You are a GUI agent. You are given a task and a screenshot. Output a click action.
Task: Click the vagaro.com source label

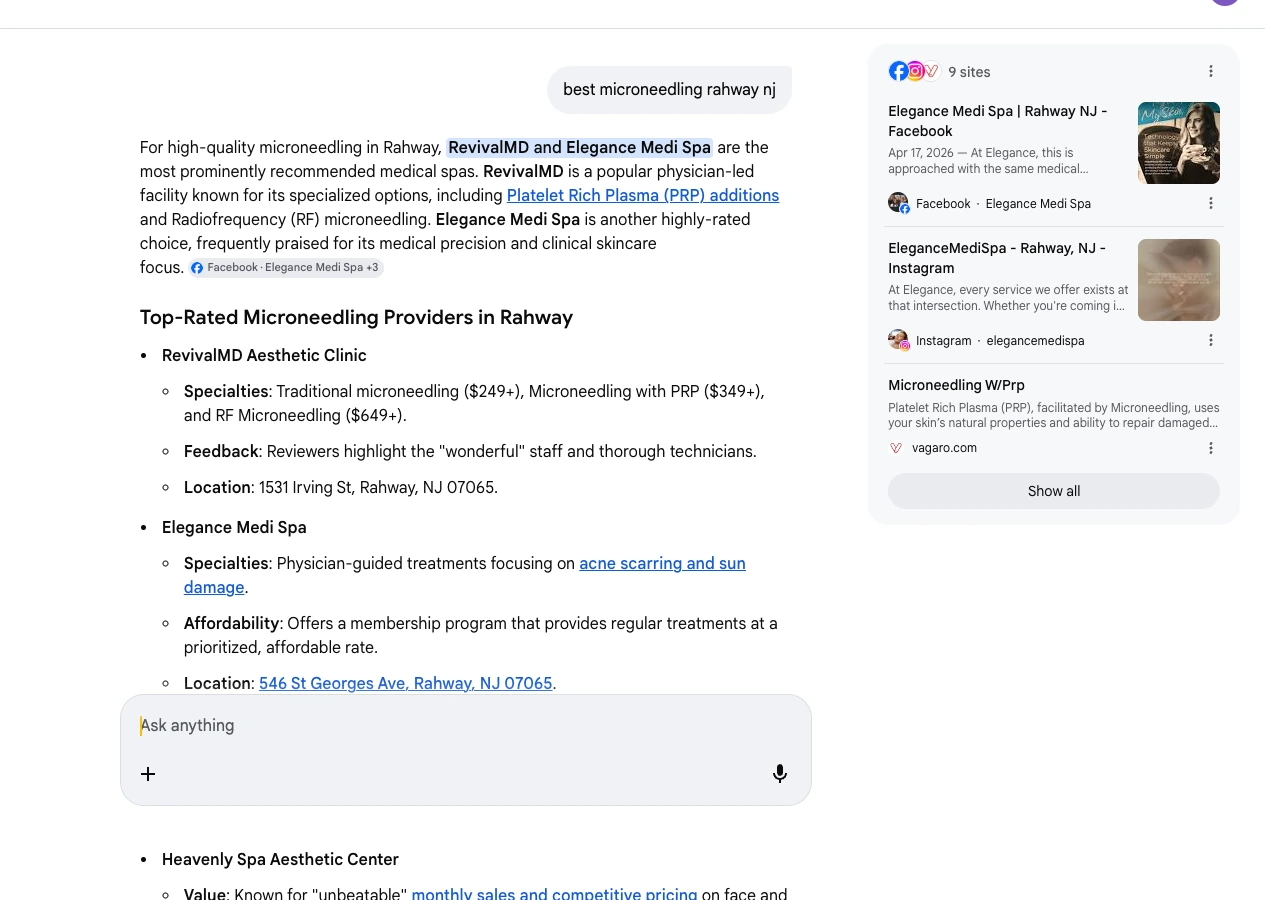point(944,448)
